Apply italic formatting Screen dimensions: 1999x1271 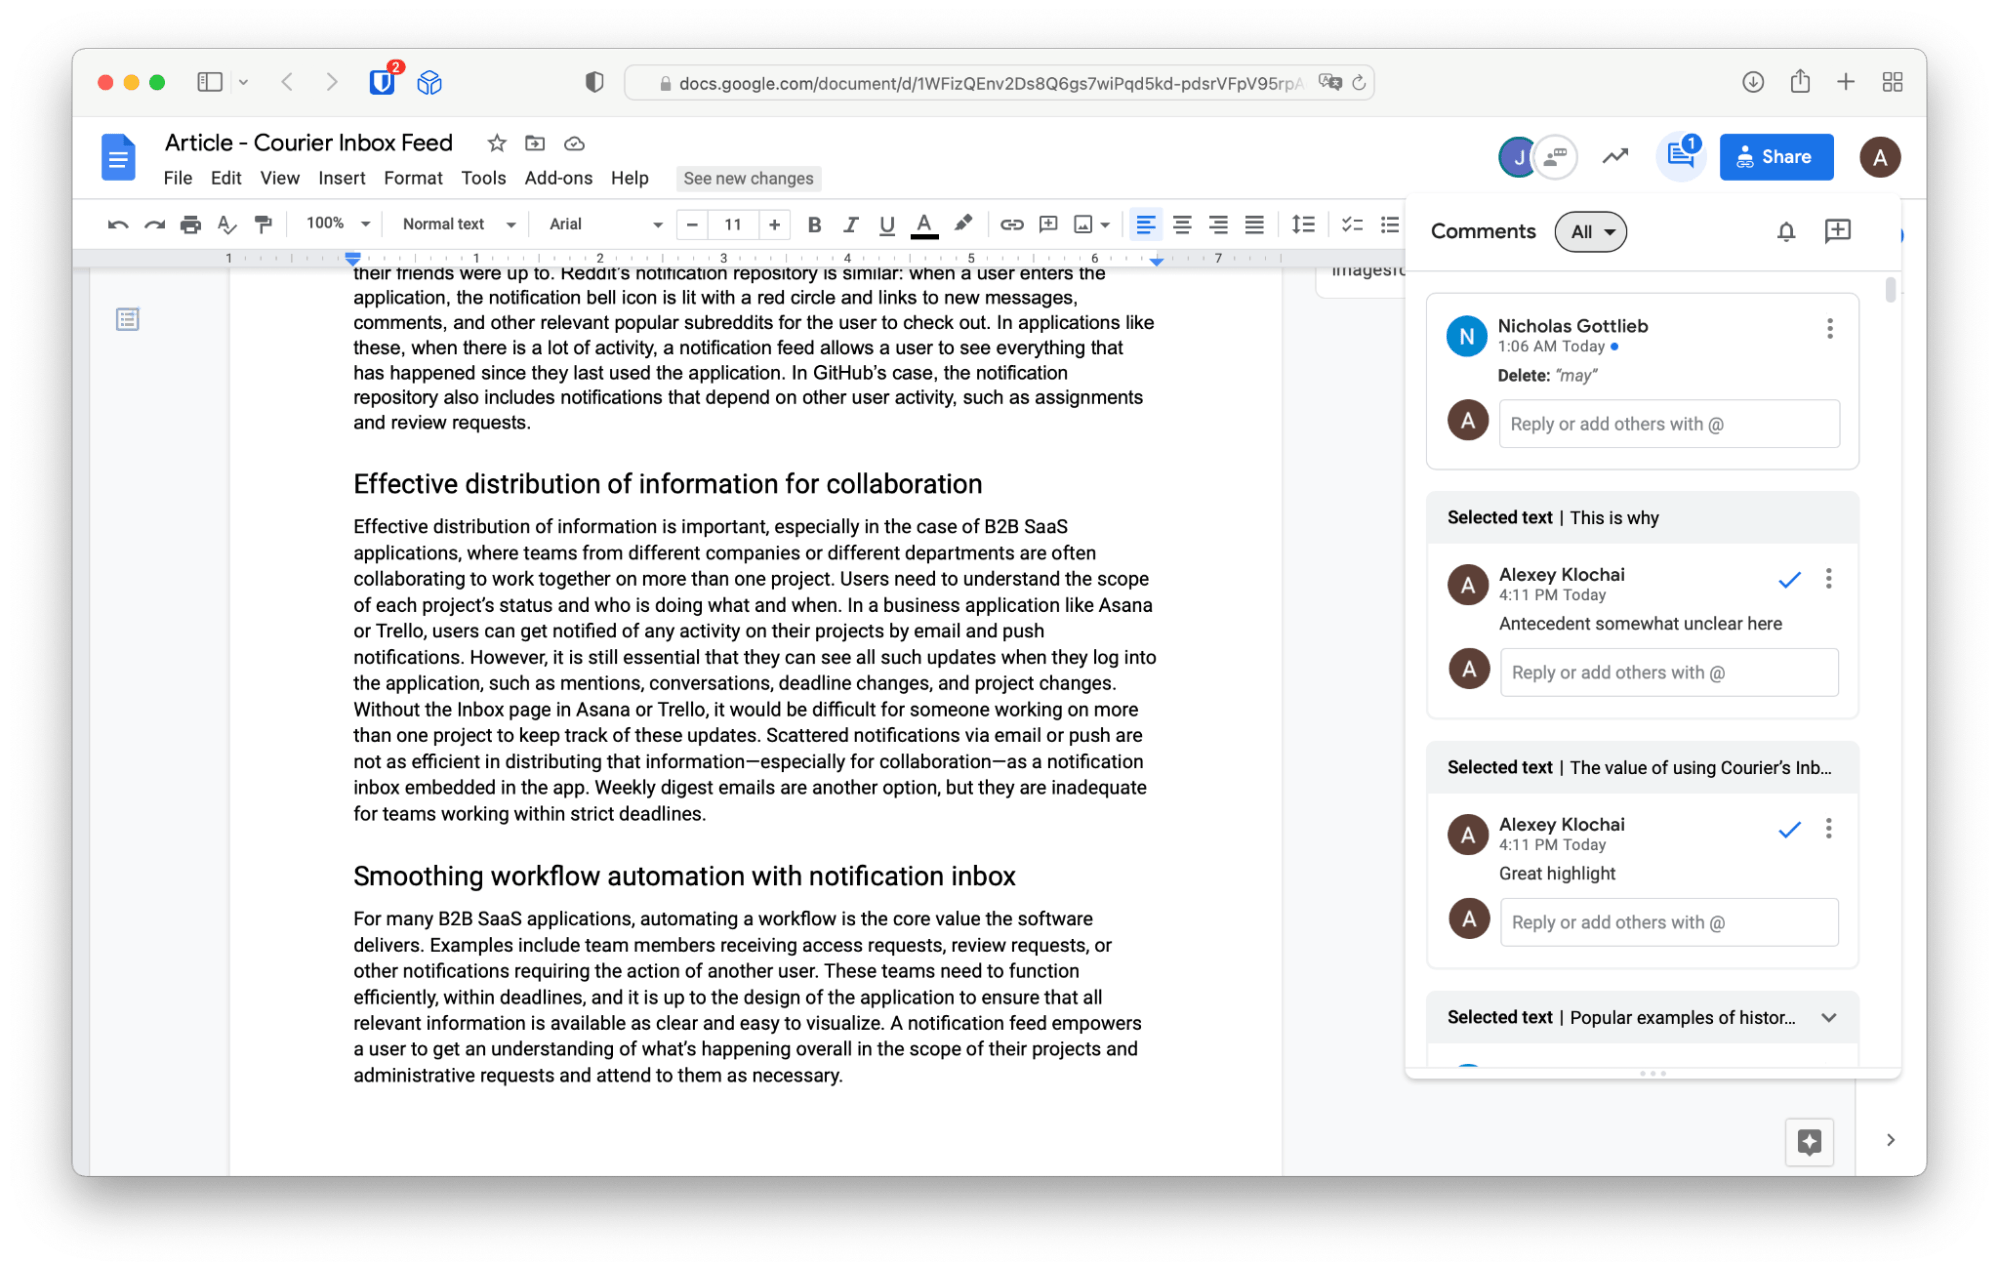click(x=850, y=224)
